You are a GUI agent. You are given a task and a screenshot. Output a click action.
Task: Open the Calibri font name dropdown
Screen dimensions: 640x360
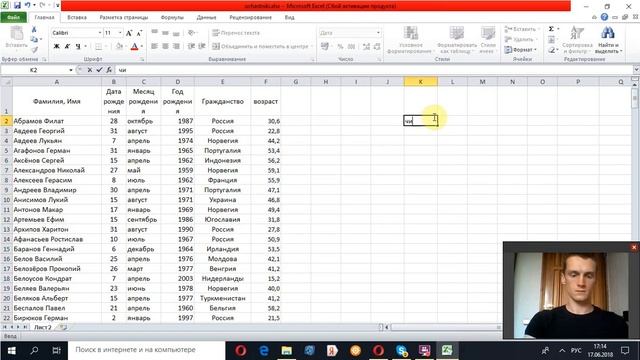point(100,33)
